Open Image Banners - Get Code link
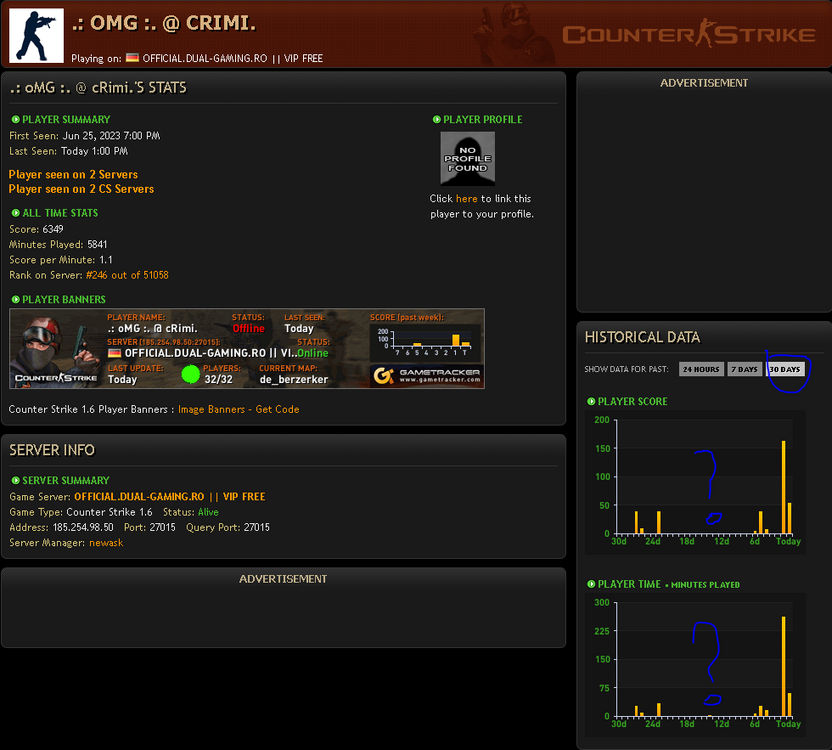The image size is (832, 750). tap(238, 409)
